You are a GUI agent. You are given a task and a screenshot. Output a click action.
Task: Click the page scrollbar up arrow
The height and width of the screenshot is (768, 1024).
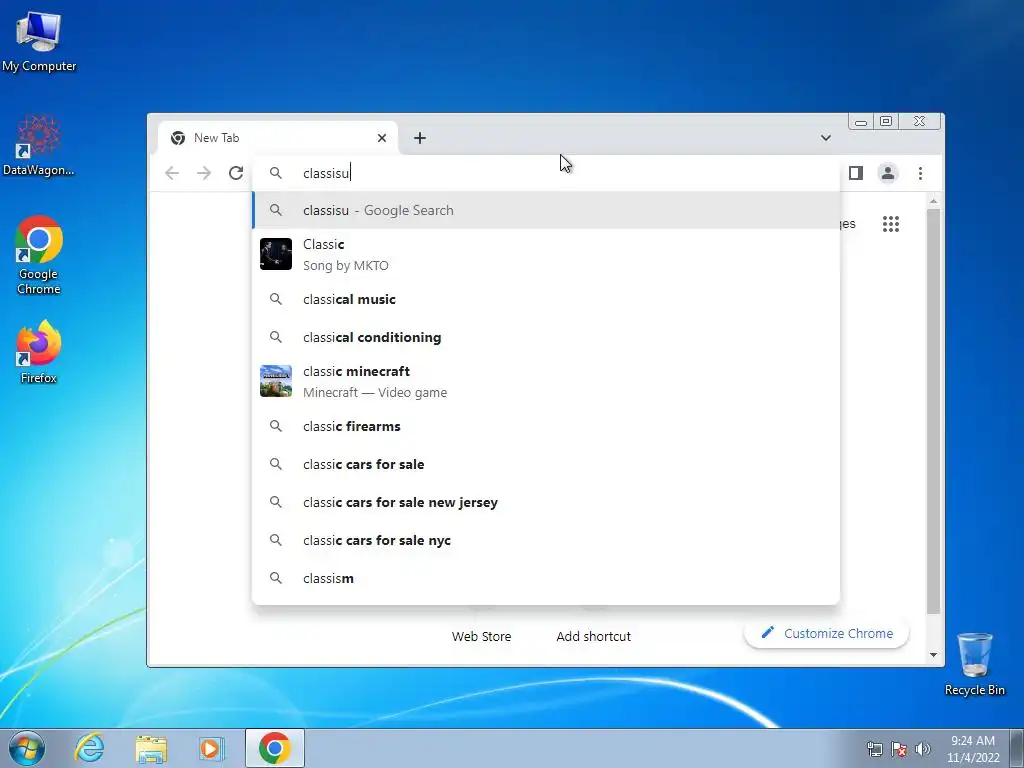click(933, 201)
